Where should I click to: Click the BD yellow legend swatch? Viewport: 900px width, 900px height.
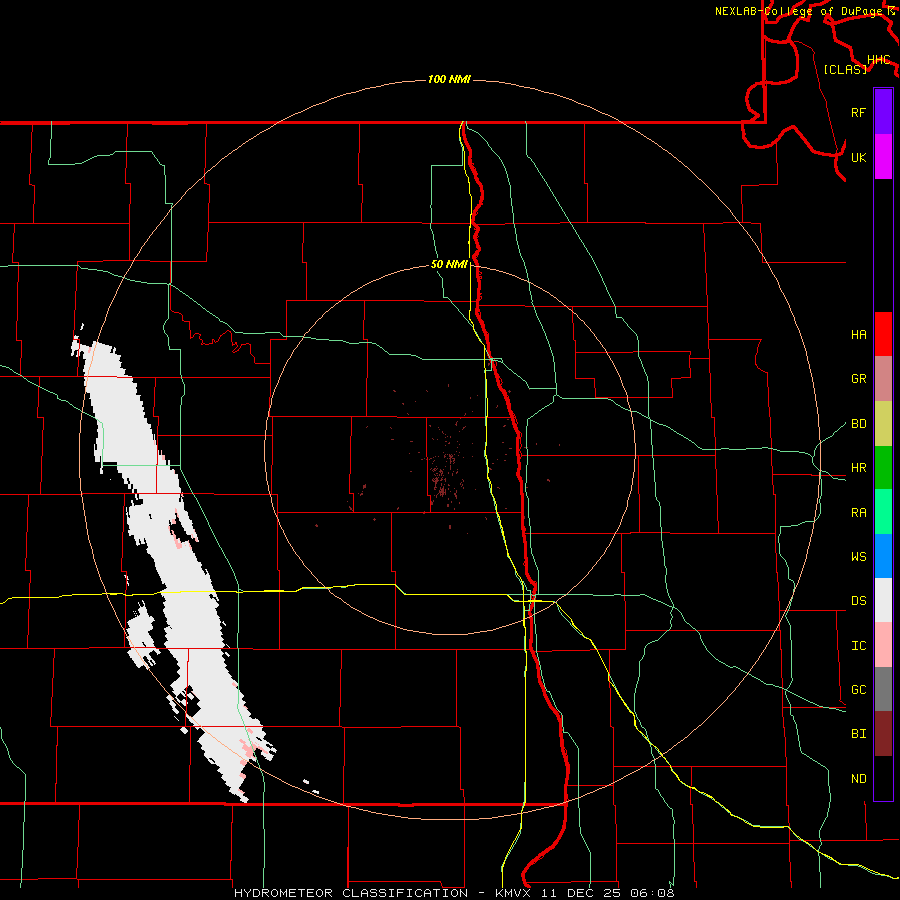click(x=883, y=424)
